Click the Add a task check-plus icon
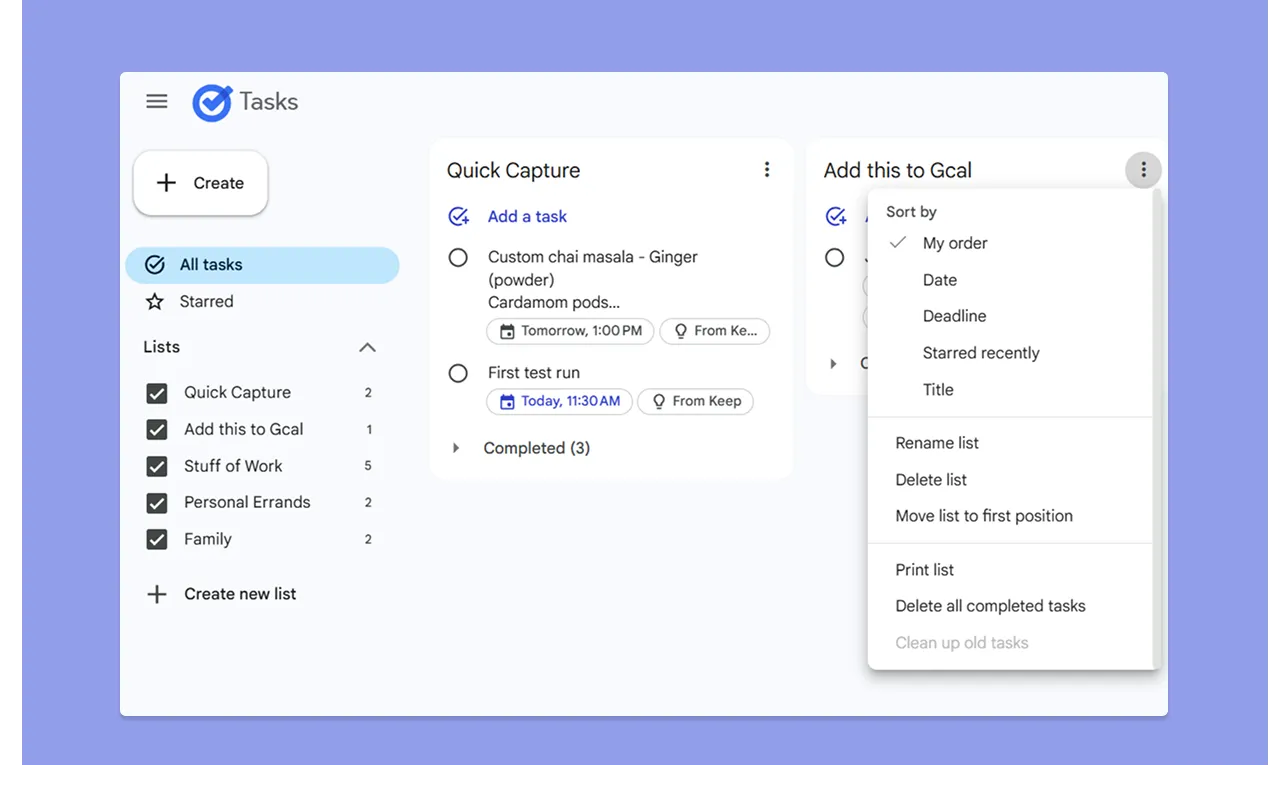 click(458, 215)
